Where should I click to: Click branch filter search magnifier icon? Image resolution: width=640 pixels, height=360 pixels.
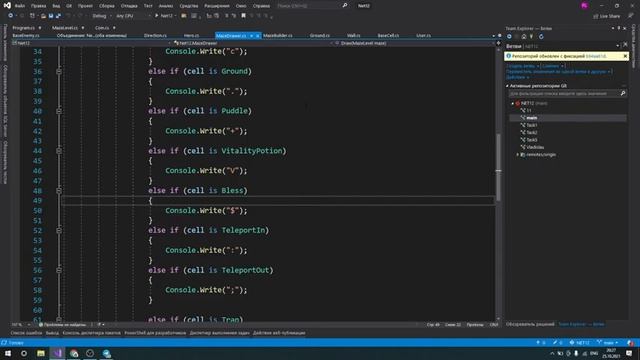[623, 93]
